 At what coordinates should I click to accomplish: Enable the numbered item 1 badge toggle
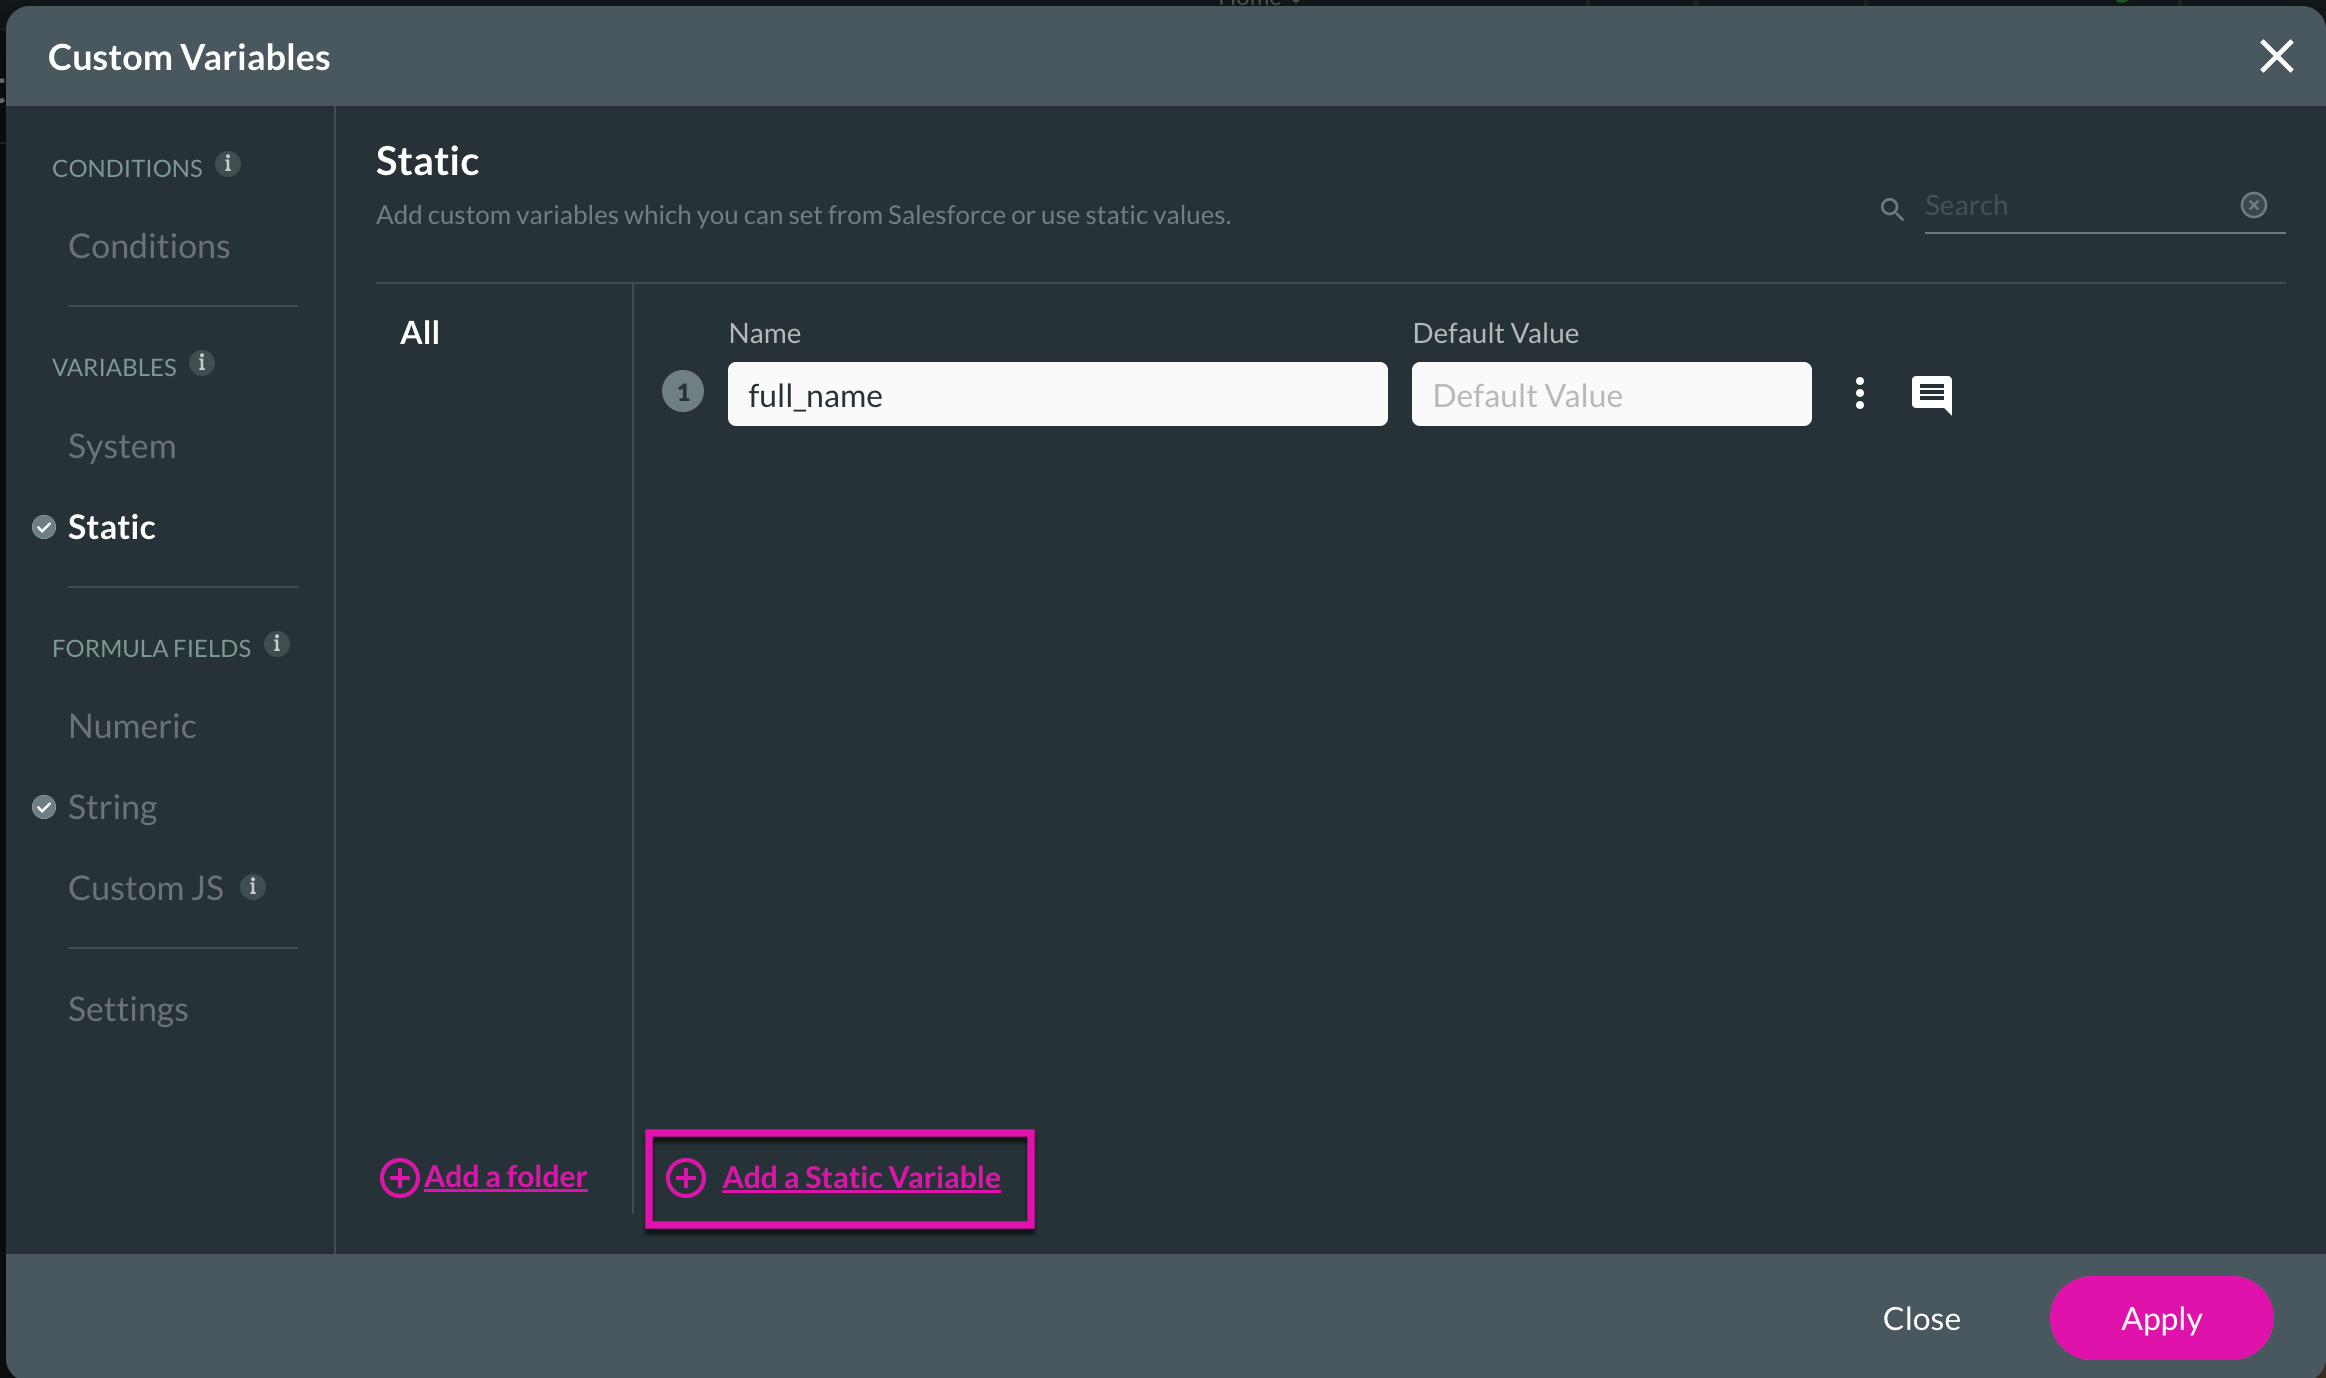tap(682, 392)
